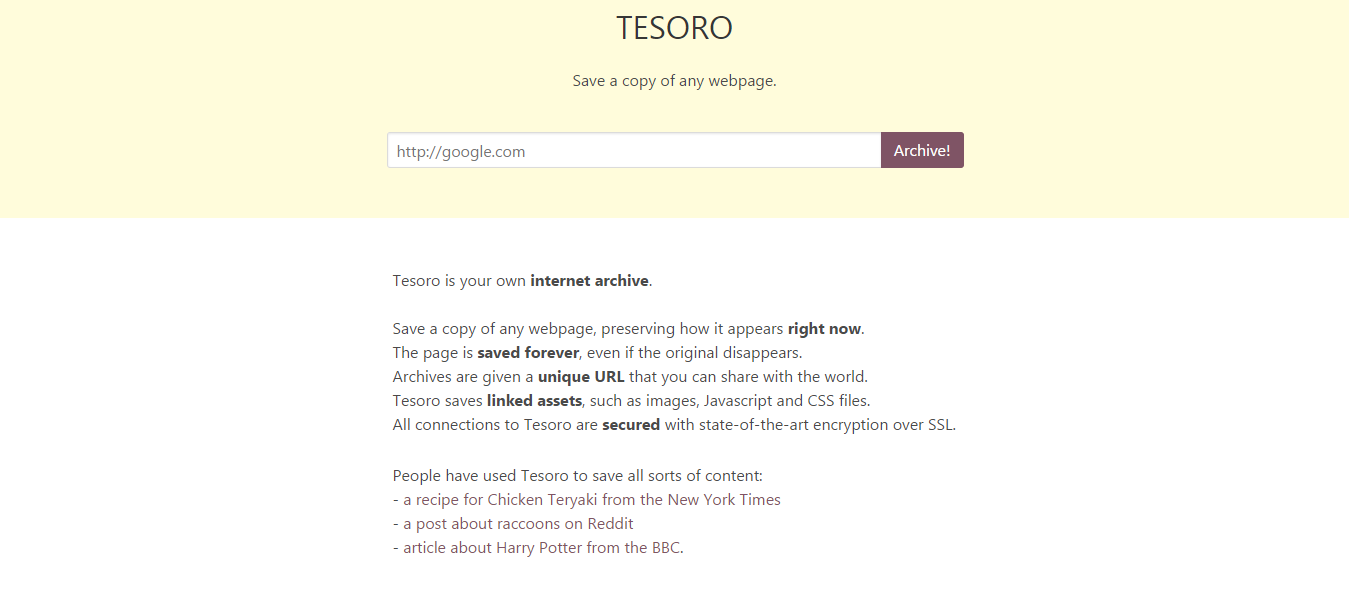Click the bold unique URL text

pos(580,376)
